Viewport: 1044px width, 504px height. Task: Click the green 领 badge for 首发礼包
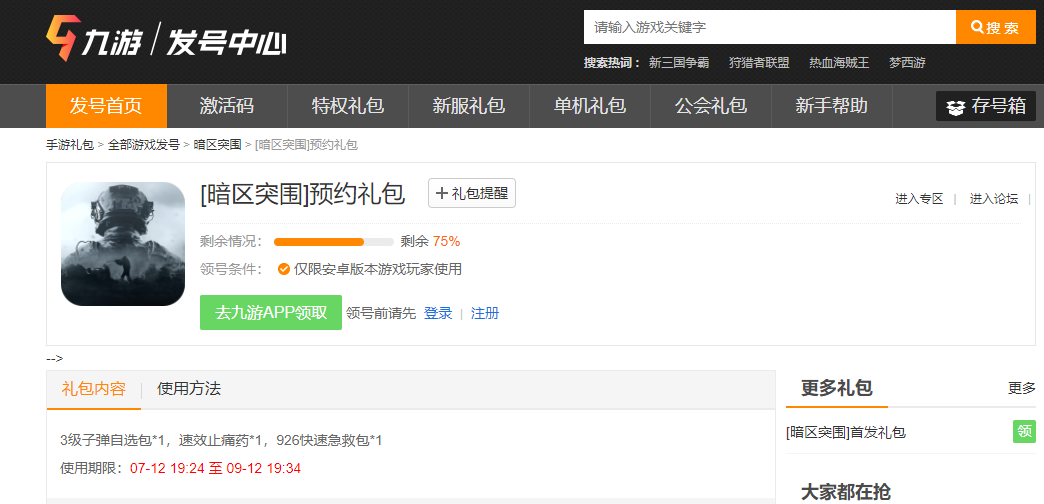pos(1023,432)
